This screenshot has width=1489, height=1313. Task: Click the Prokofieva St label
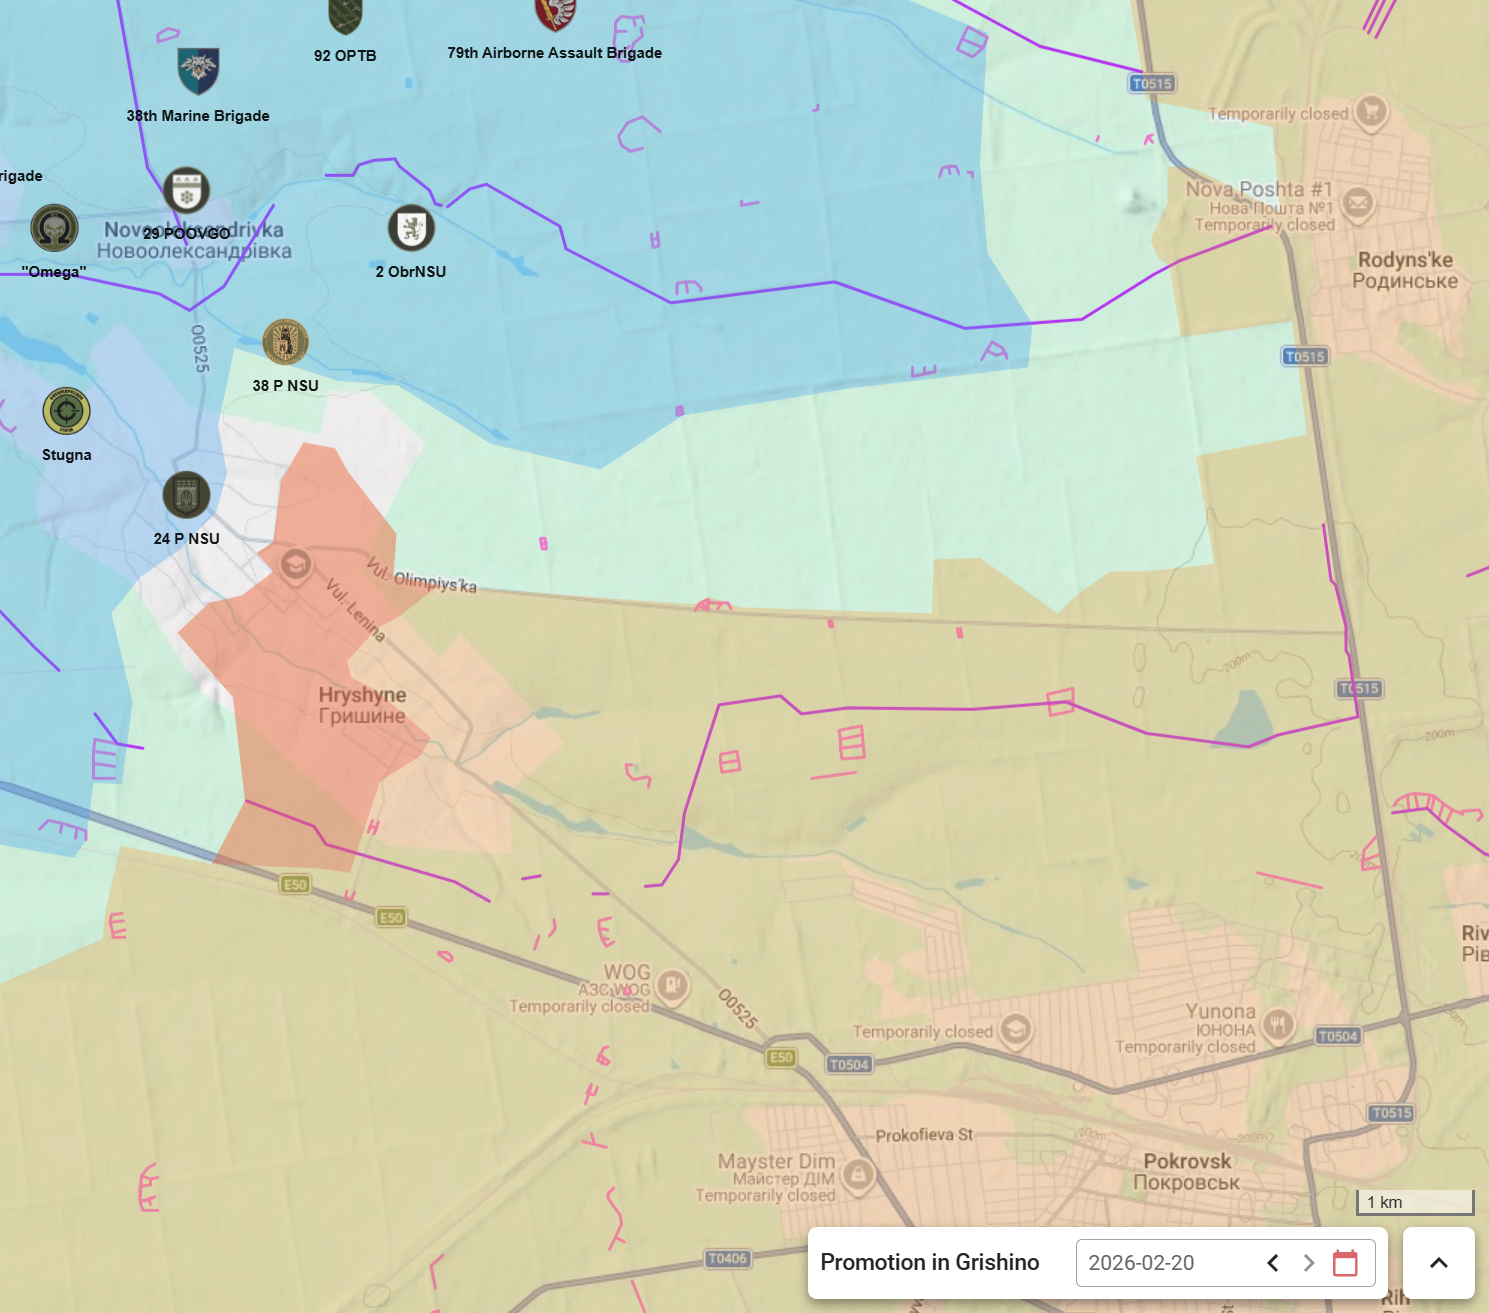(x=924, y=1135)
